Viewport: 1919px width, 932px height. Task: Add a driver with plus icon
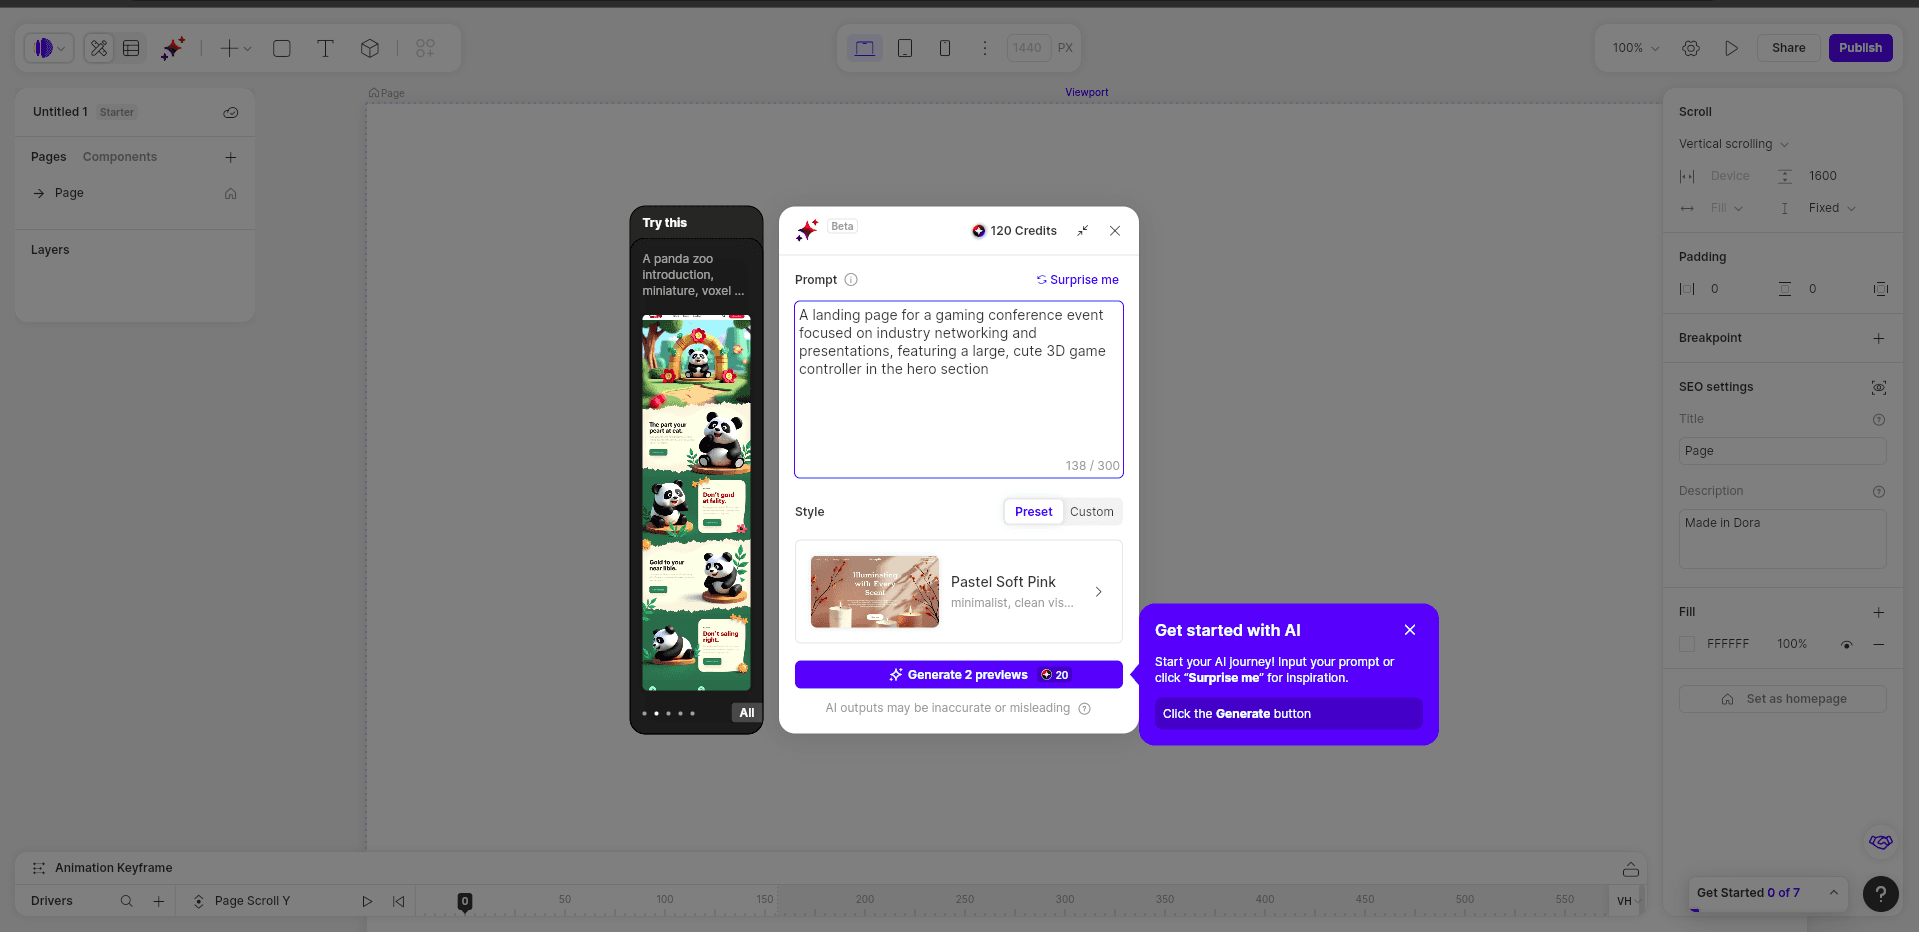tap(159, 901)
